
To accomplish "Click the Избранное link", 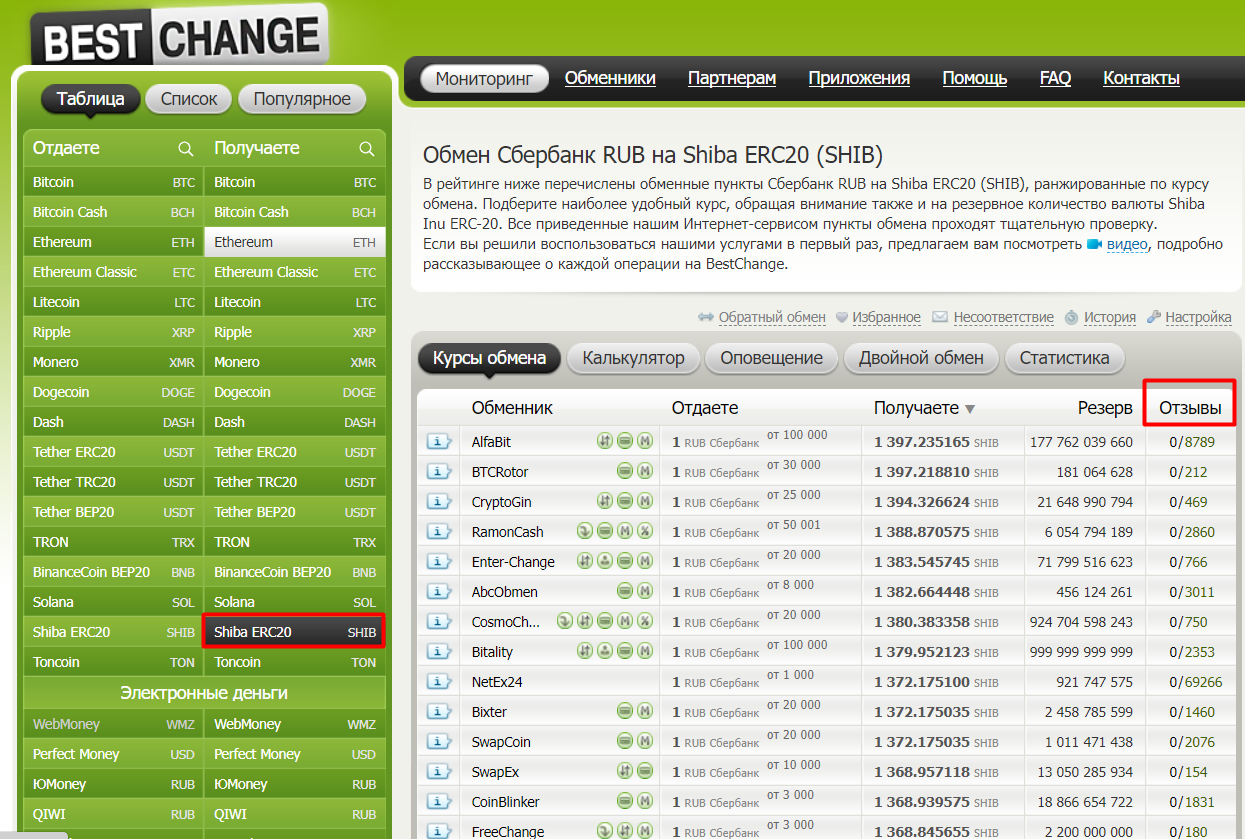I will (x=887, y=317).
